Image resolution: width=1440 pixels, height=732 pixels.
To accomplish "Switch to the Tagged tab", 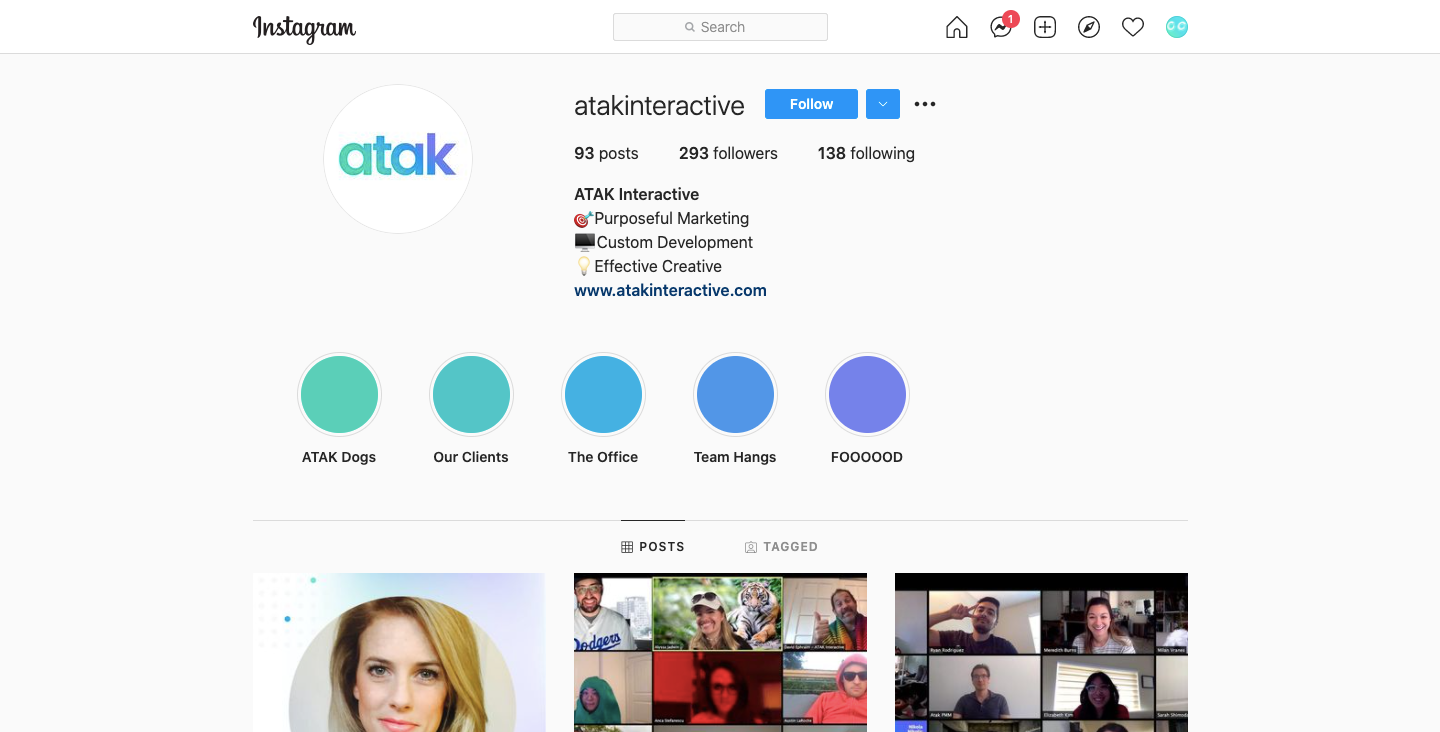I will 781,547.
